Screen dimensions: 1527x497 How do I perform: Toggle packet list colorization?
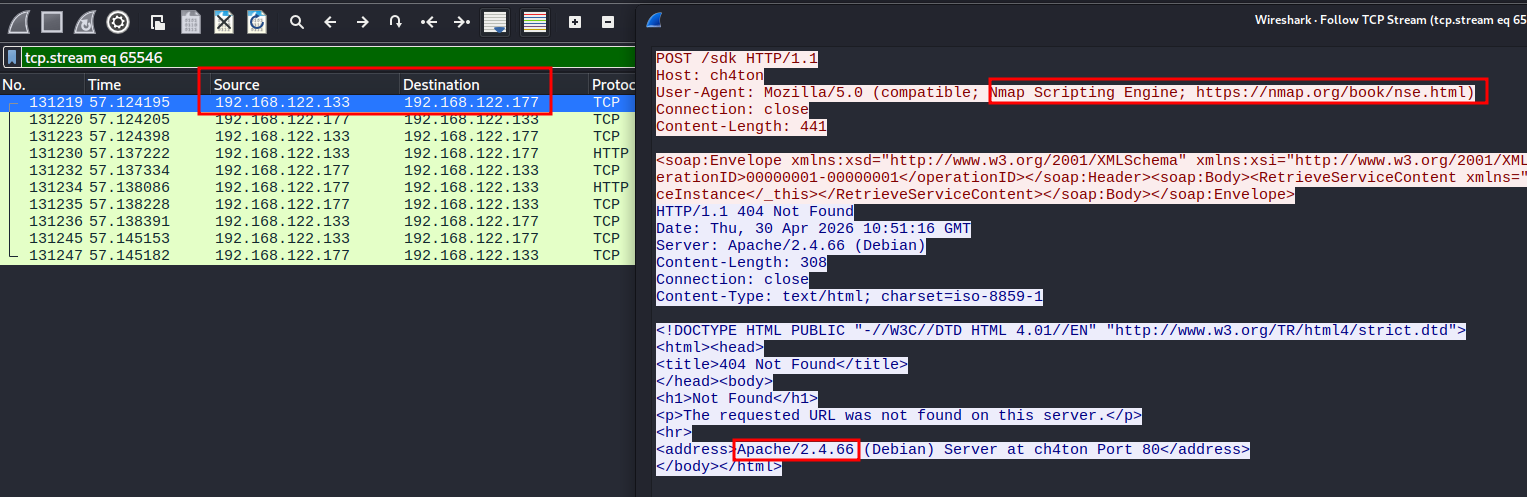click(535, 21)
